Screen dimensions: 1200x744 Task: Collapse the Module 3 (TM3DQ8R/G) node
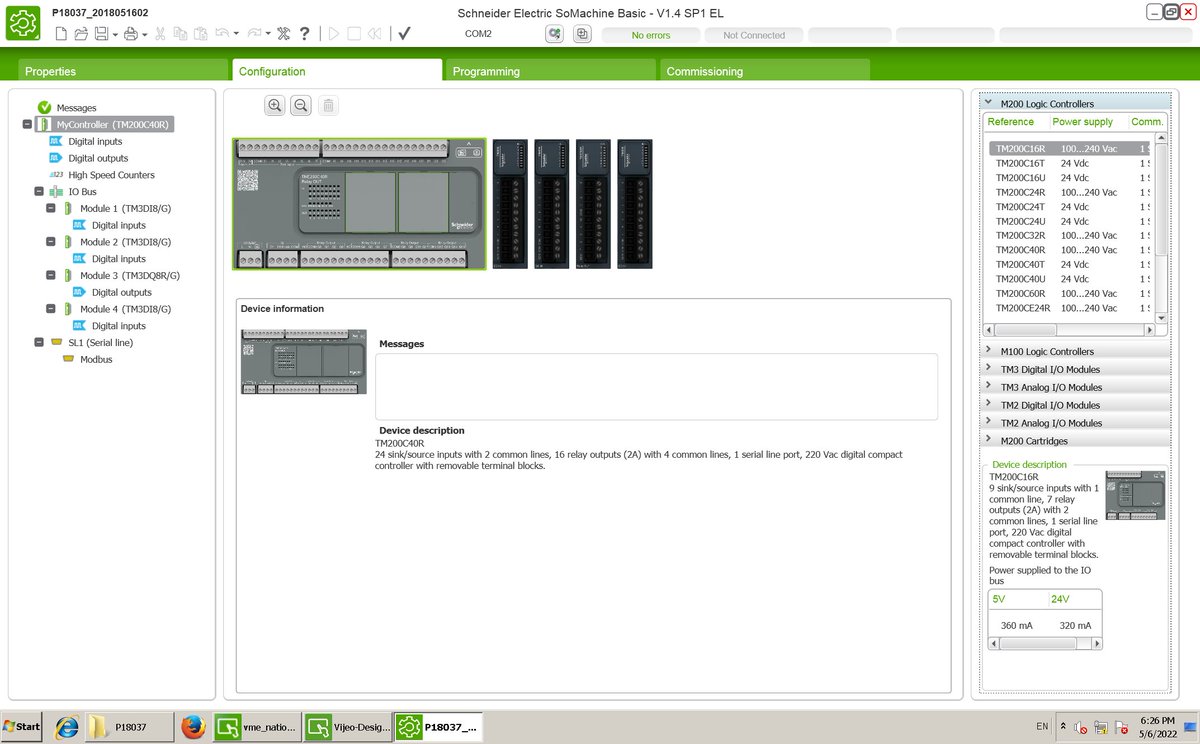(x=51, y=275)
